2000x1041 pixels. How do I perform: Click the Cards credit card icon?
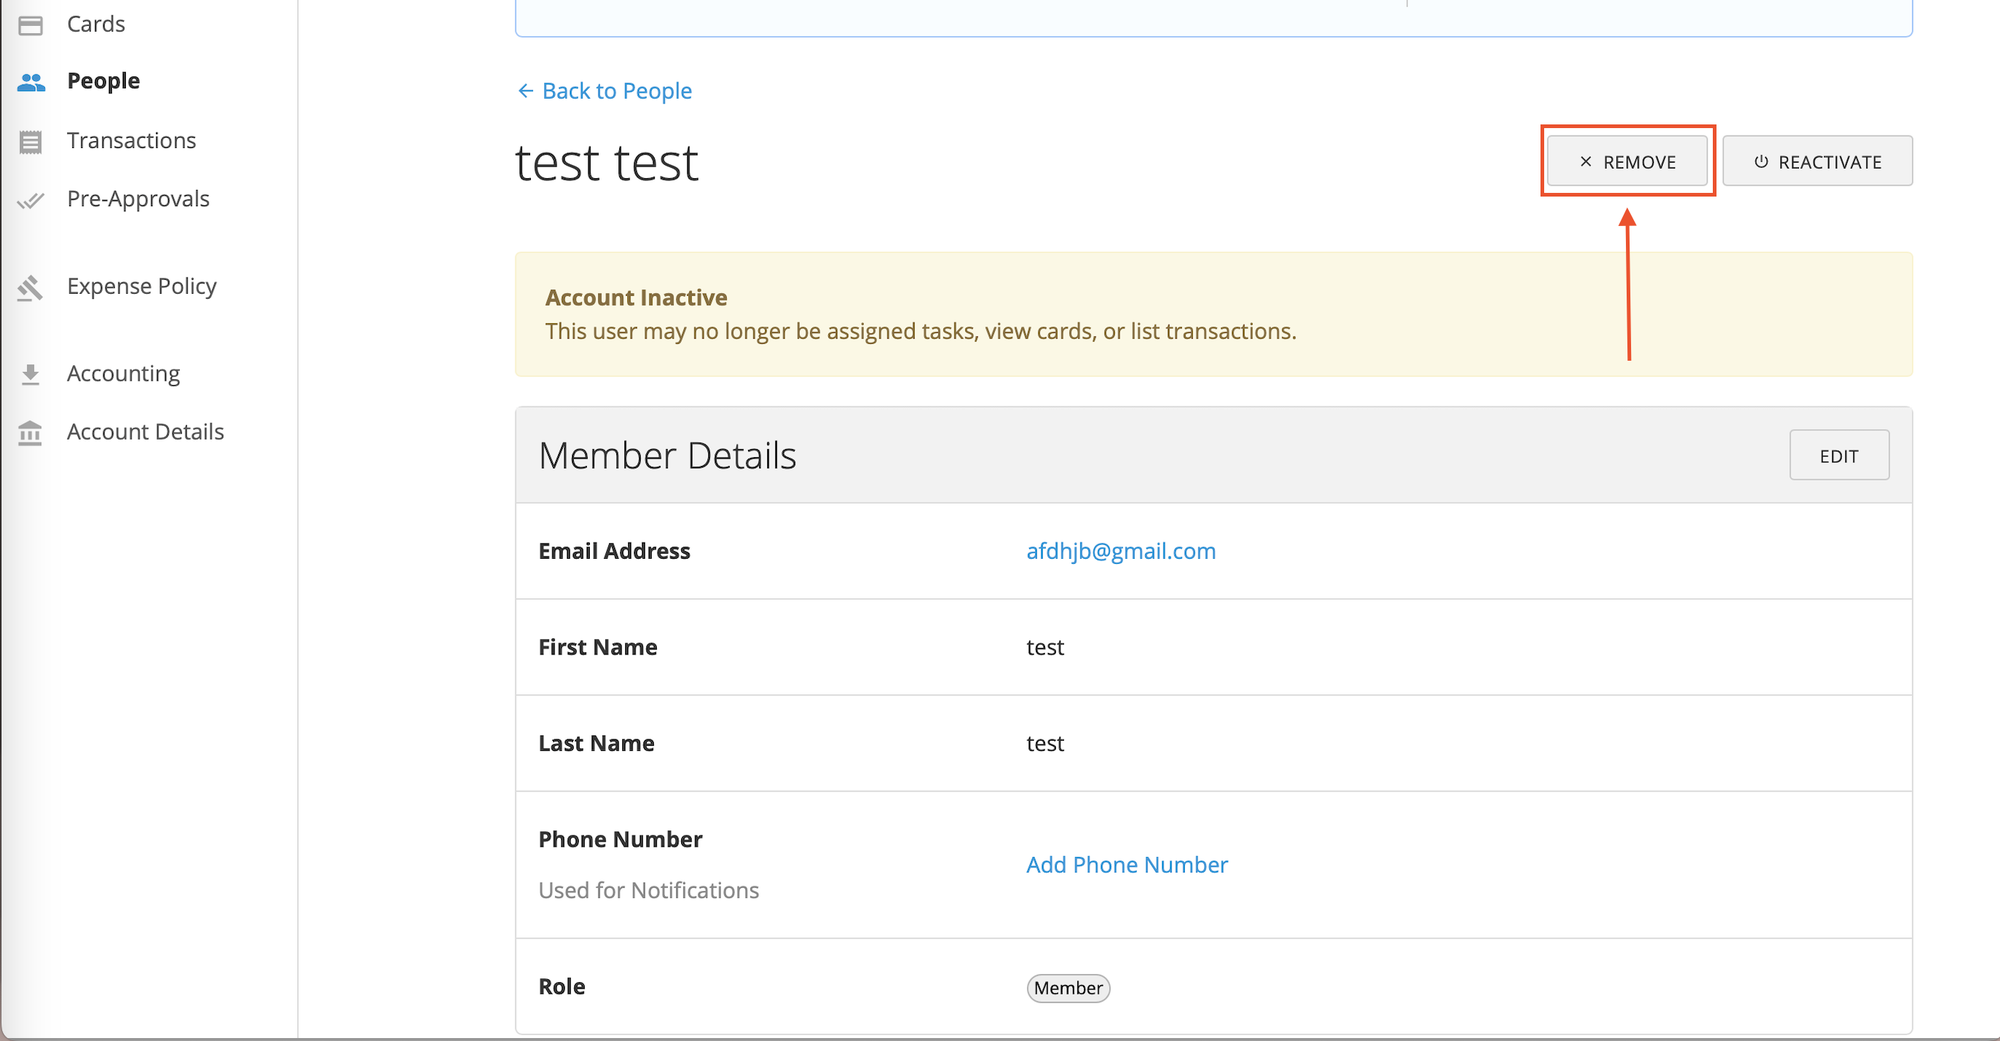tap(31, 25)
